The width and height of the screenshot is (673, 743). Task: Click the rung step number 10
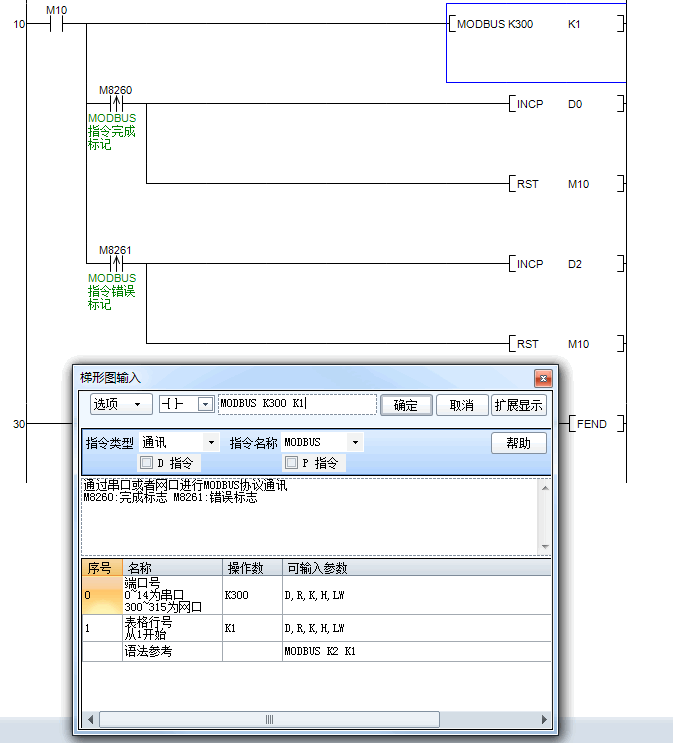pos(19,24)
